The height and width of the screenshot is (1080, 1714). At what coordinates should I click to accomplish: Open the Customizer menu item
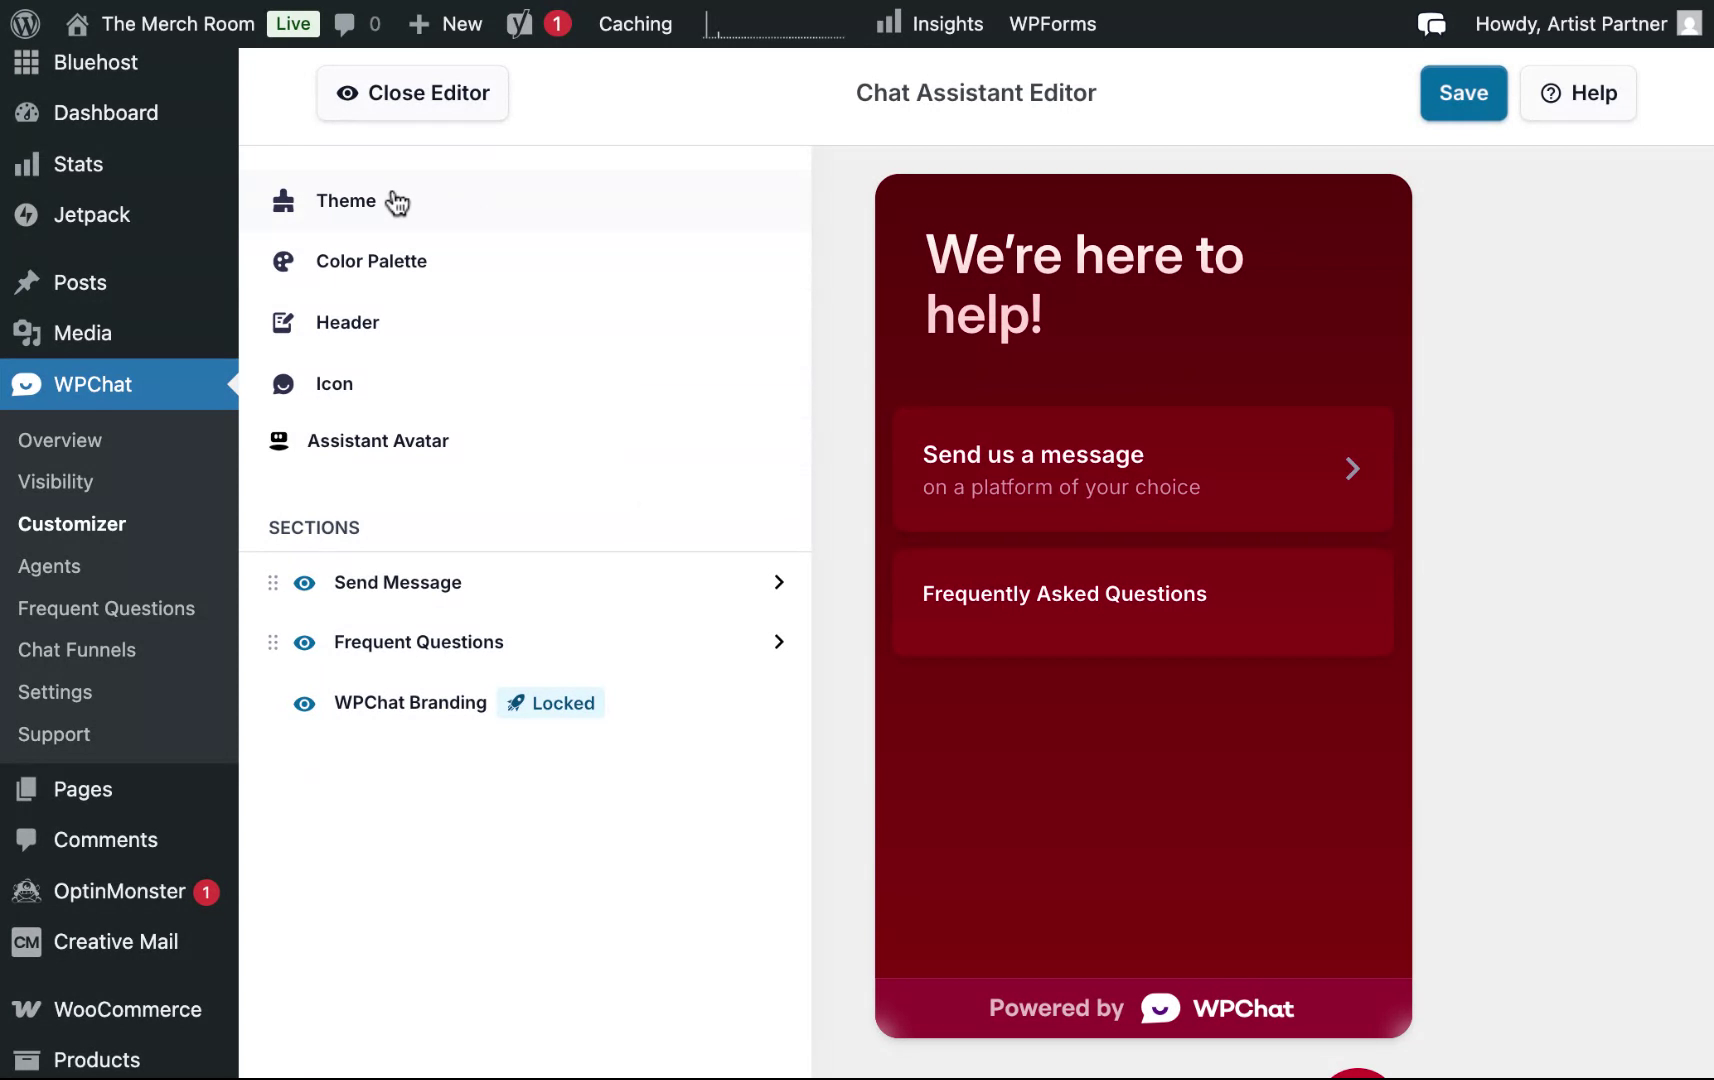(71, 524)
